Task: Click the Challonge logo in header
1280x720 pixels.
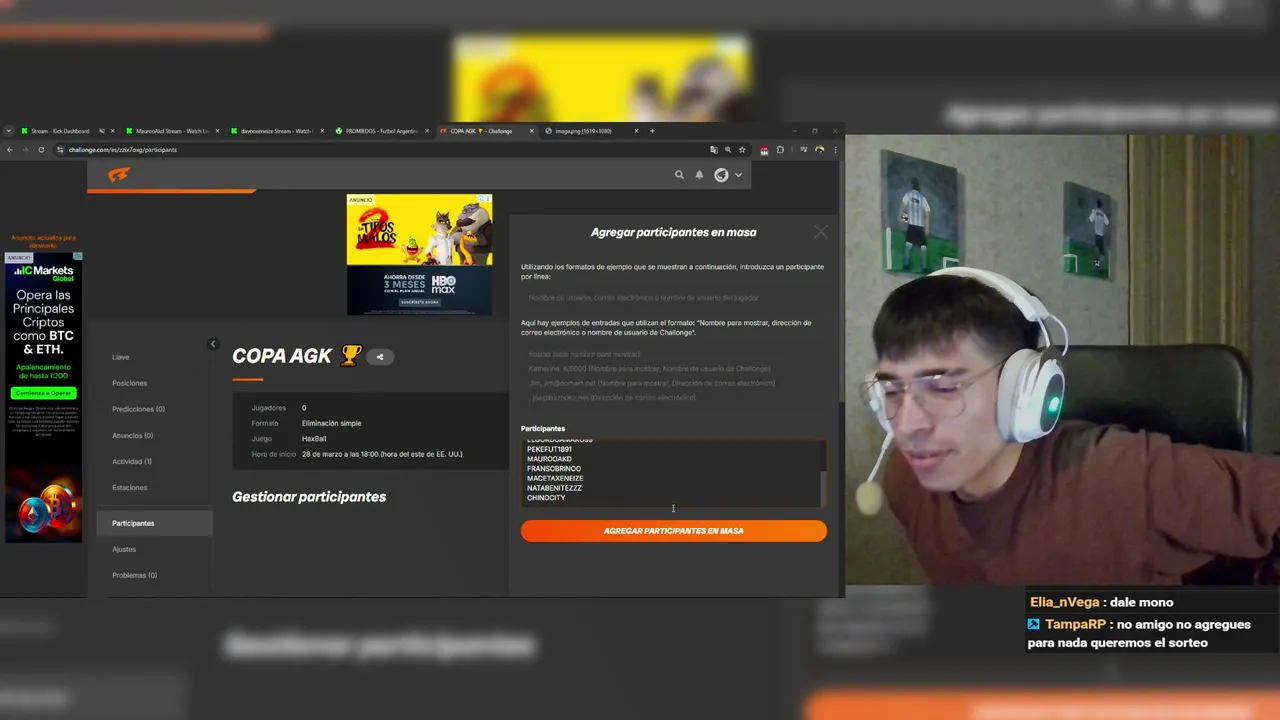Action: point(119,175)
